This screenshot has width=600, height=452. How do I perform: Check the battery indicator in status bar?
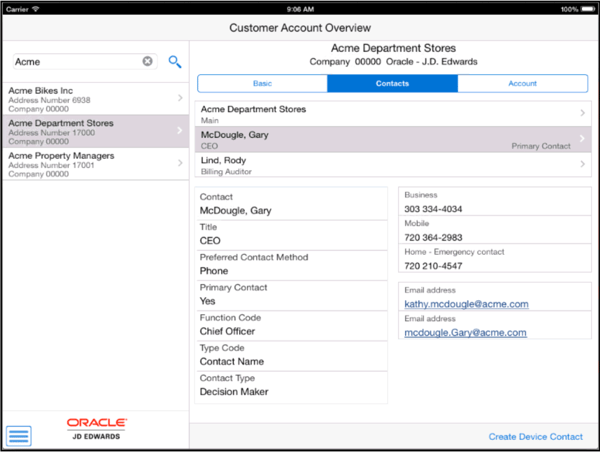pyautogui.click(x=587, y=9)
